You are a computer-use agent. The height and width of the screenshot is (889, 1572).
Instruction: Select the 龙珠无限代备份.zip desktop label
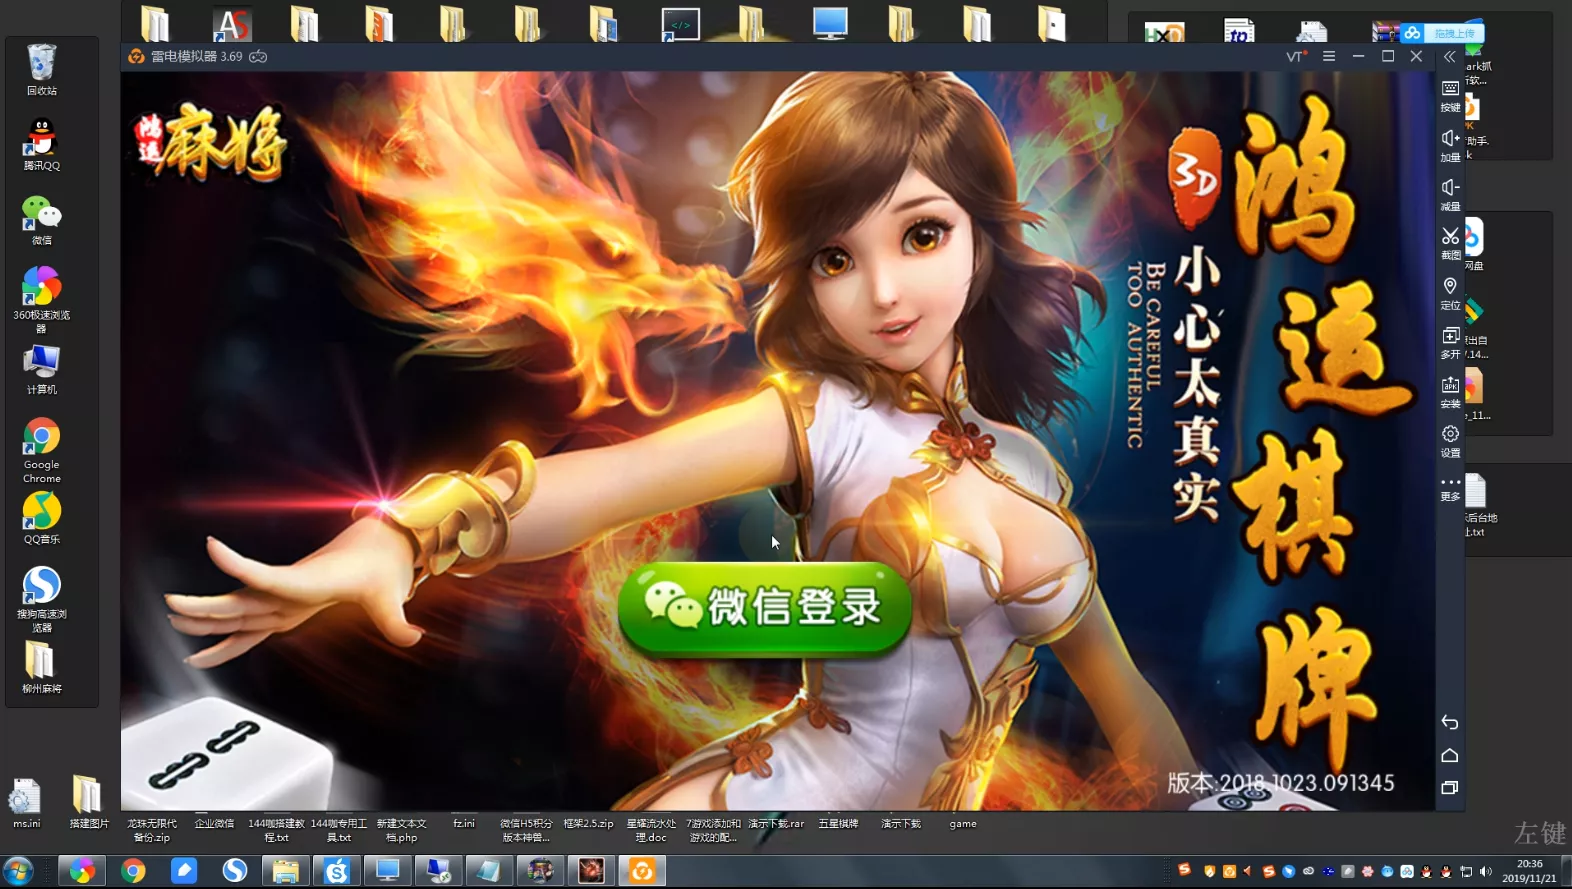[152, 831]
